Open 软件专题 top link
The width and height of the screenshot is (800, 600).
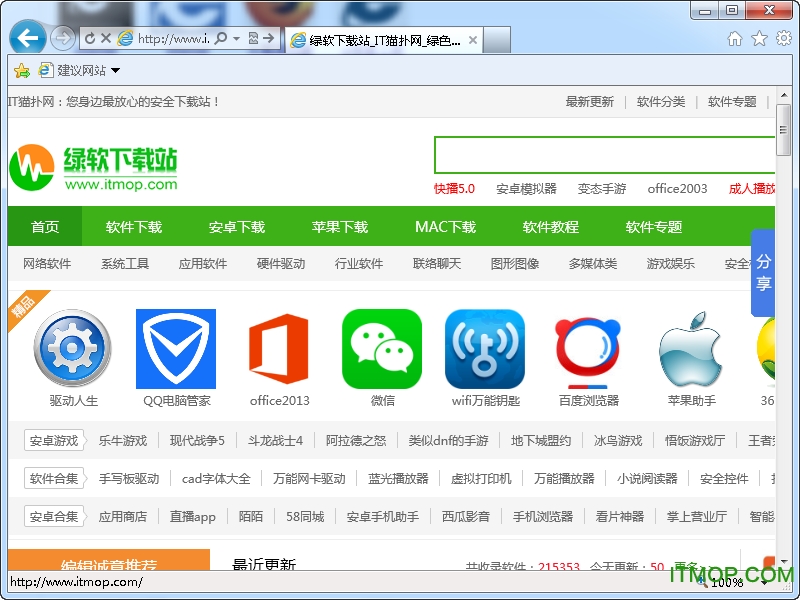(732, 102)
